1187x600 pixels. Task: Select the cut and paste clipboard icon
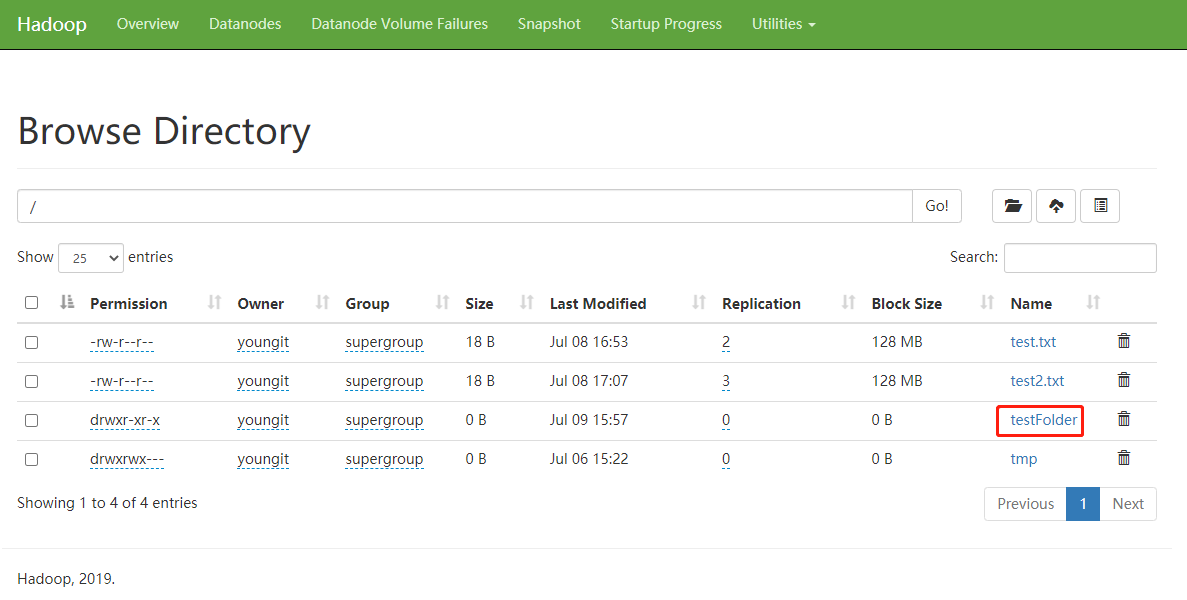click(x=1099, y=205)
